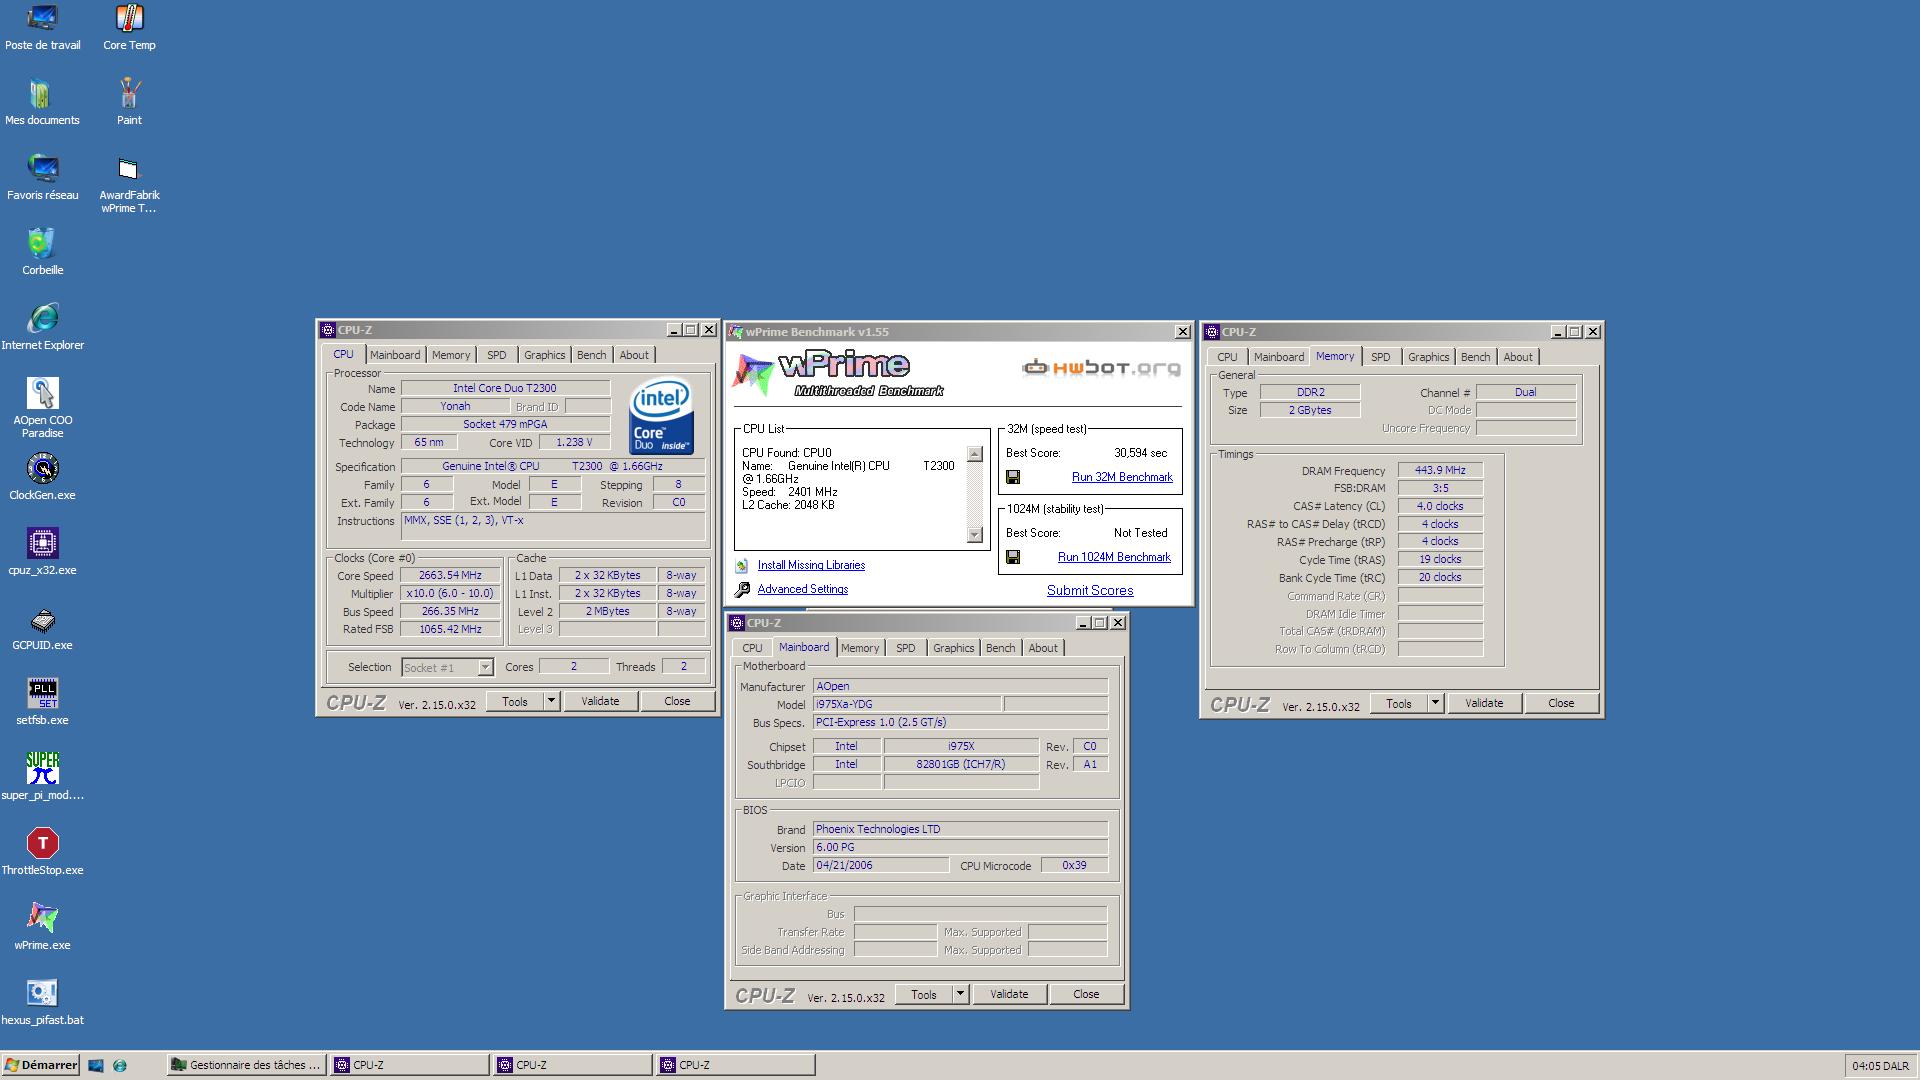Viewport: 1920px width, 1080px height.
Task: Launch Internet Explorer desktop icon
Action: [42, 327]
